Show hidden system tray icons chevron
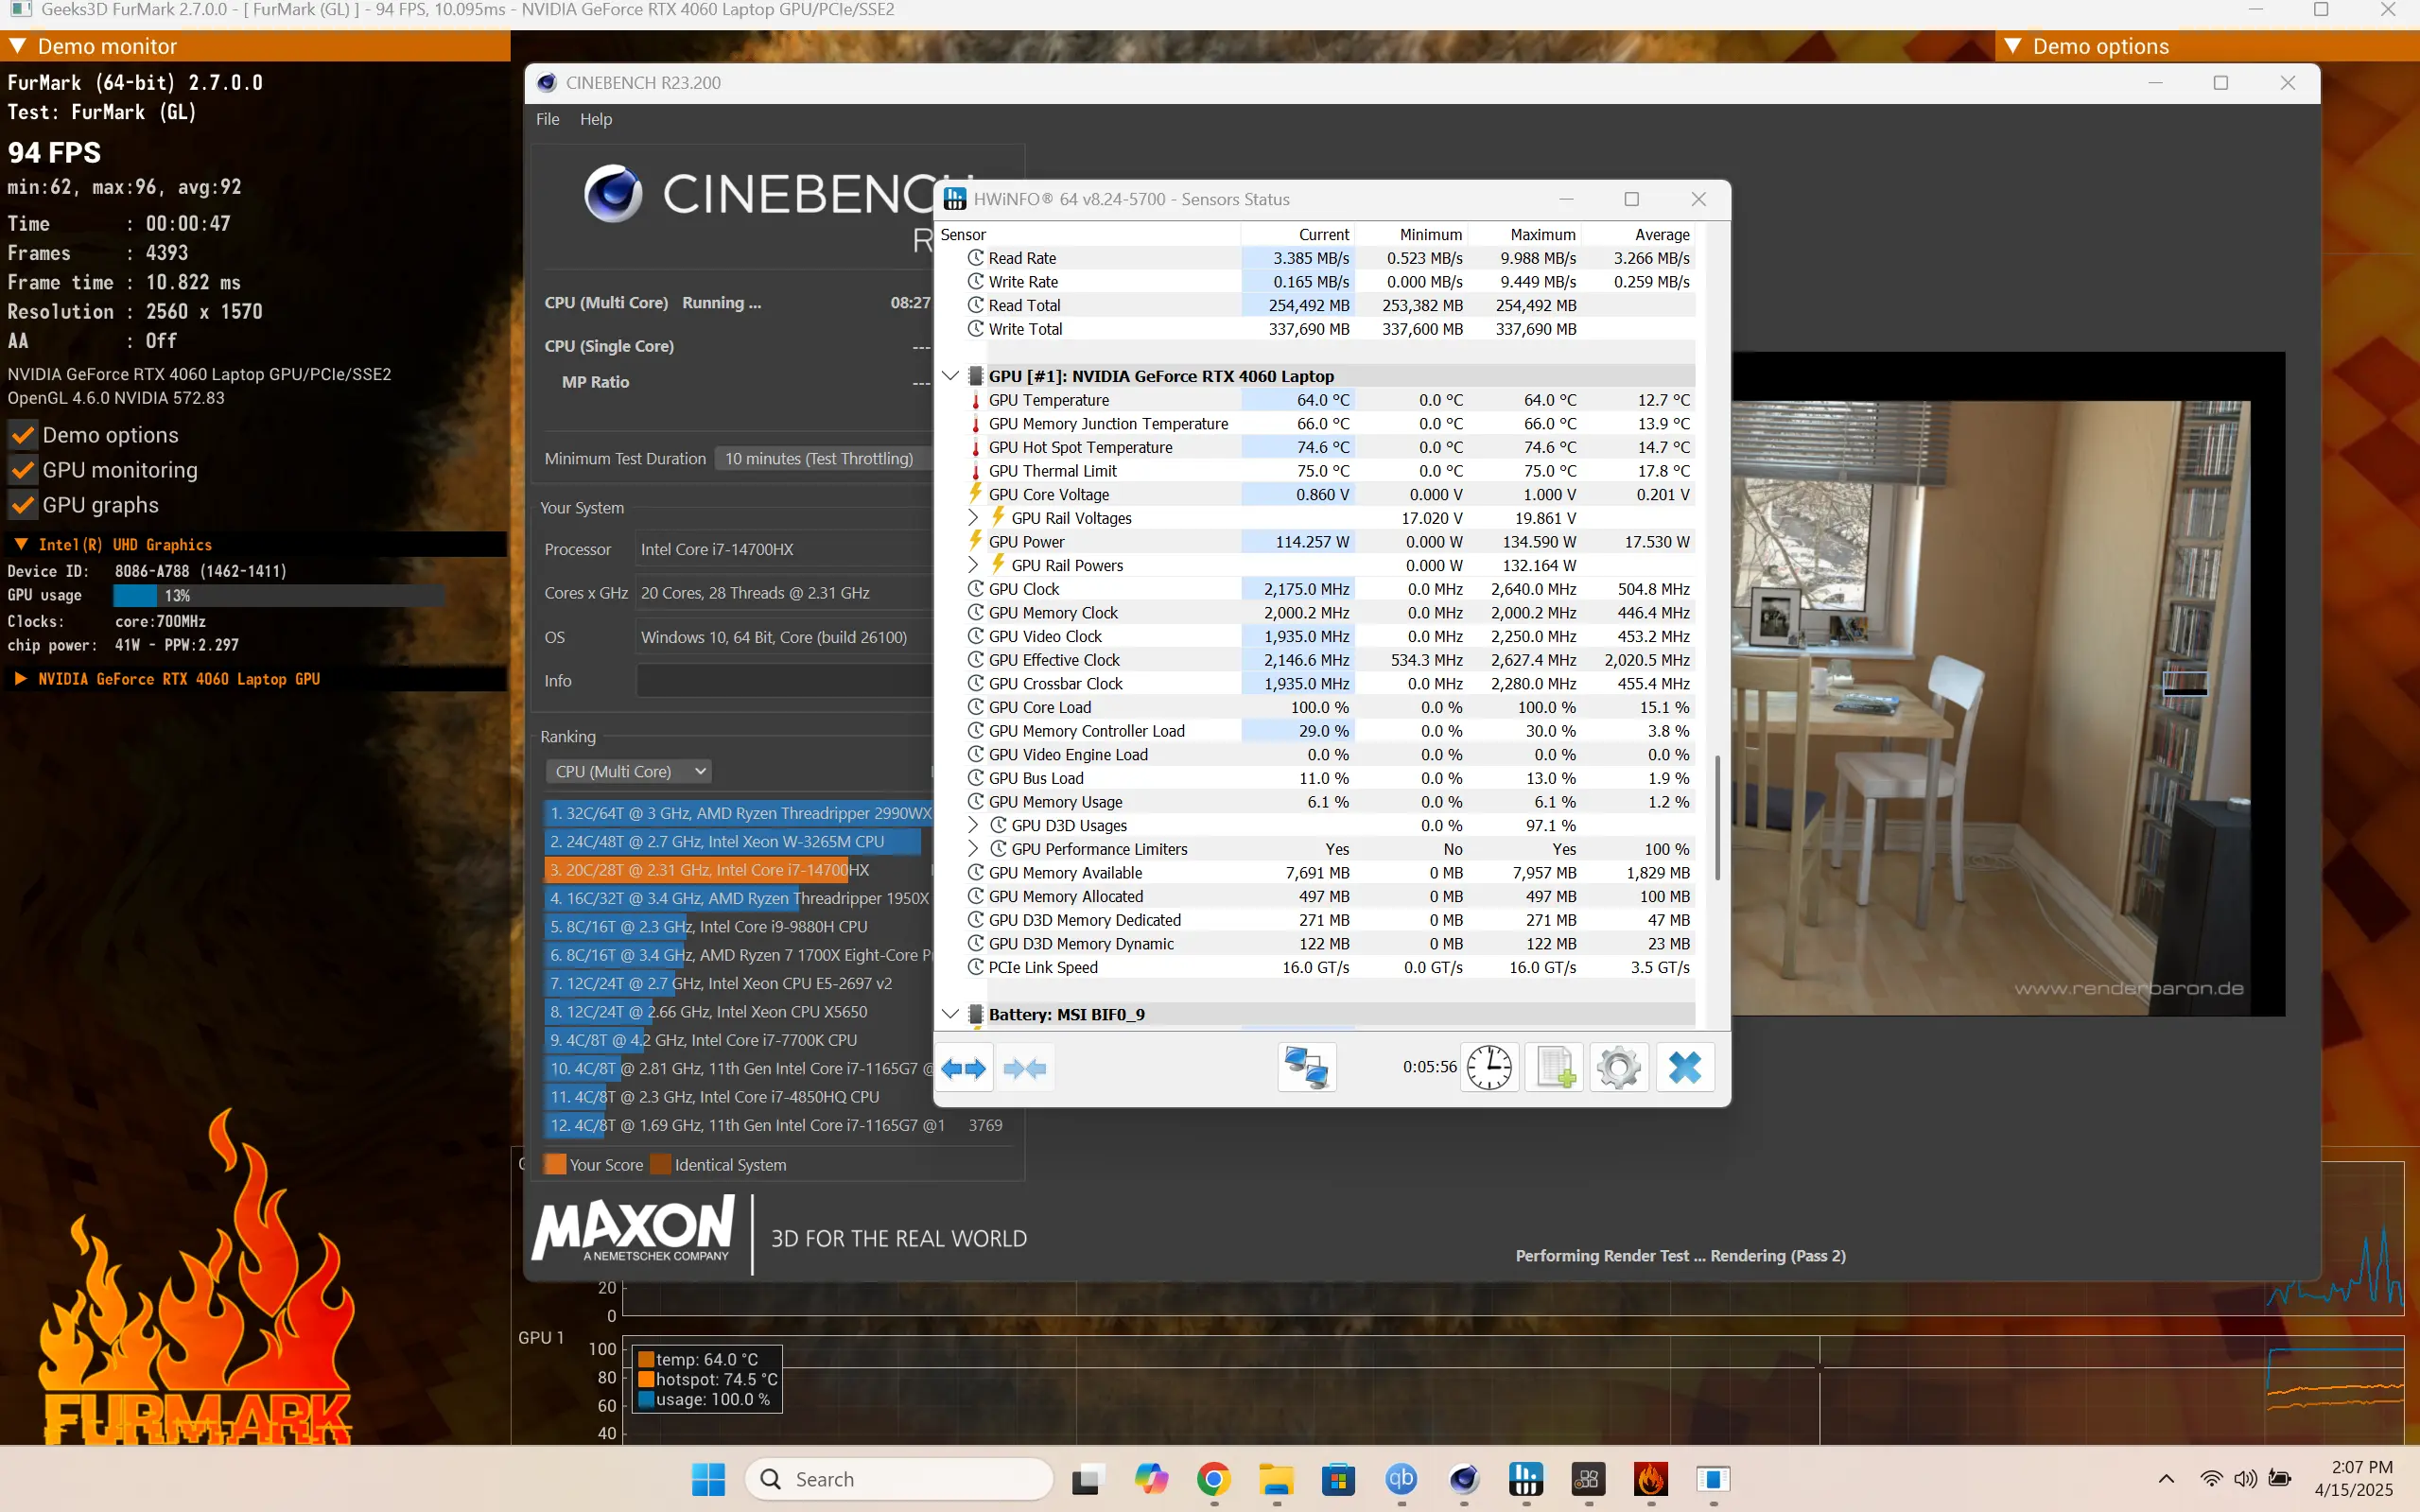The height and width of the screenshot is (1512, 2420). pos(2166,1479)
